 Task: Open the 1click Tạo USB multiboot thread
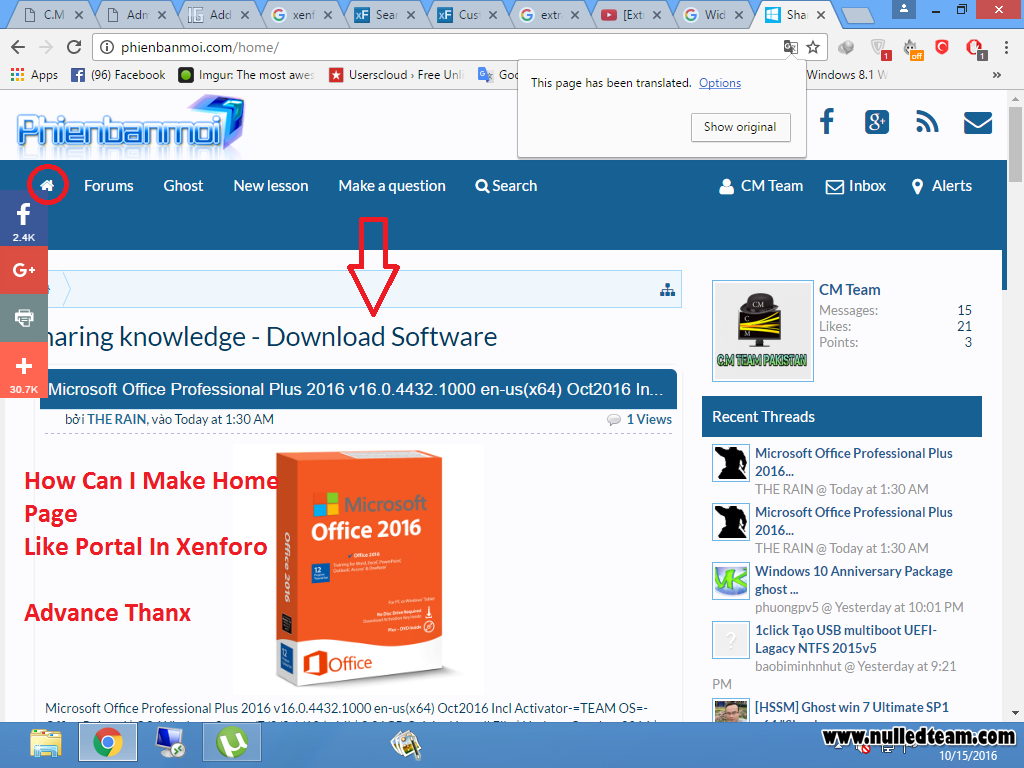pos(846,639)
